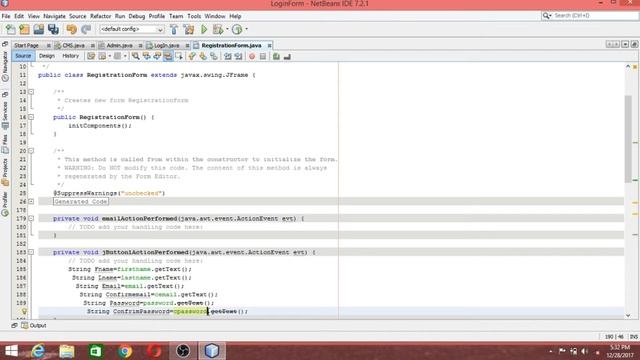Open the Files side panel
The height and width of the screenshot is (360, 640).
click(x=5, y=144)
